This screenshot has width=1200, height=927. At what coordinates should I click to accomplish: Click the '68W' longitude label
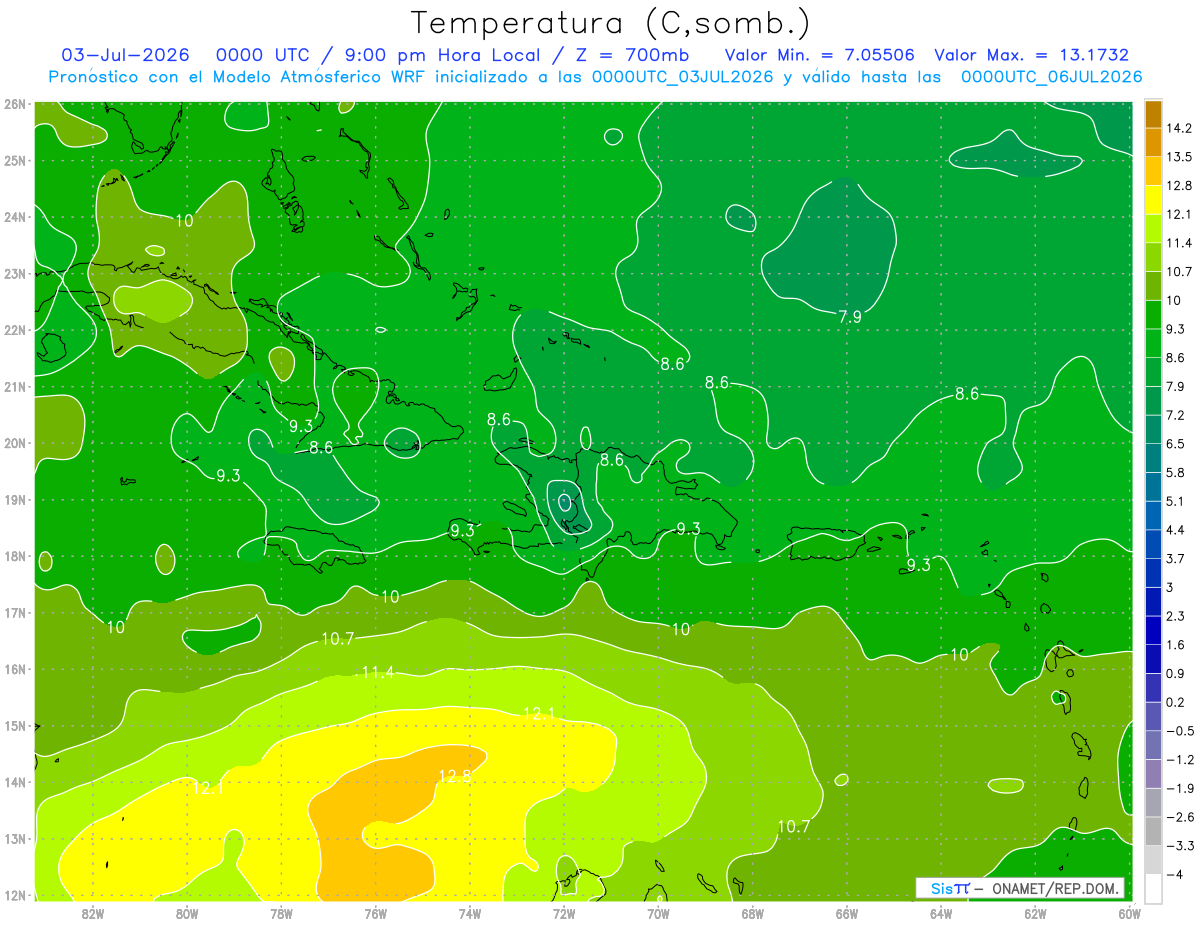point(752,913)
